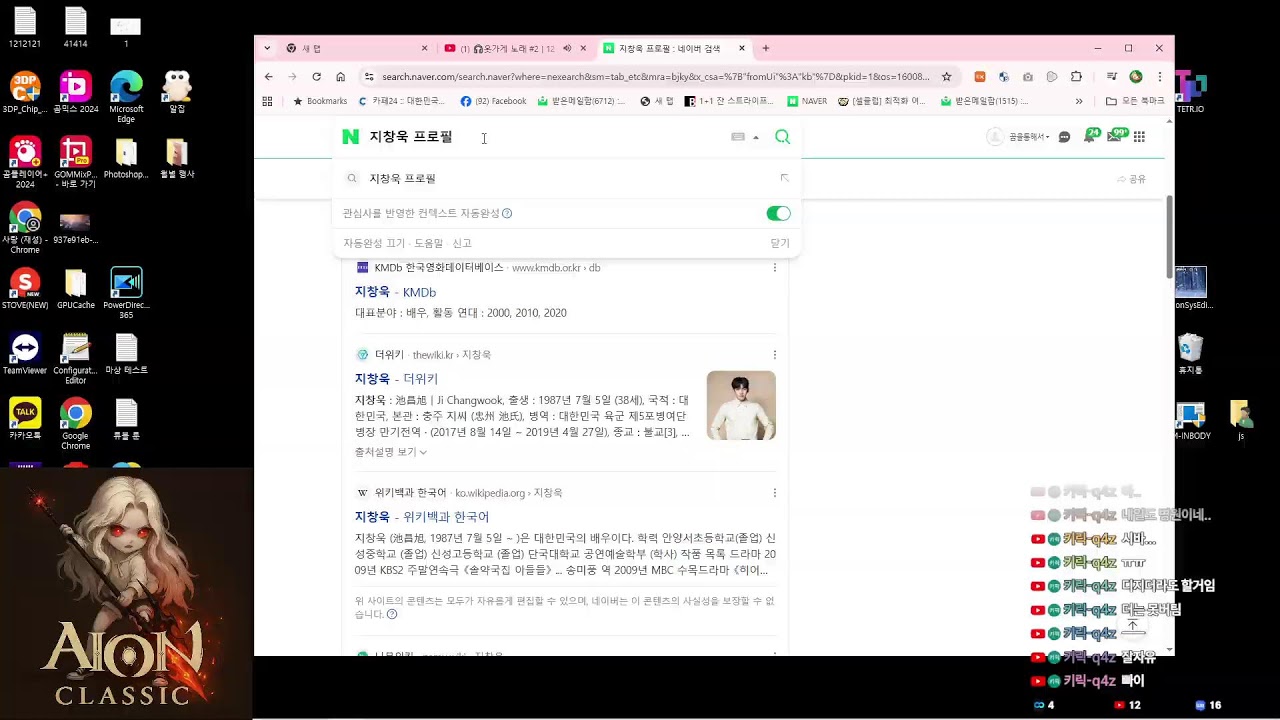Click 자동완성 끄기 link
1280x720 pixels.
click(374, 243)
